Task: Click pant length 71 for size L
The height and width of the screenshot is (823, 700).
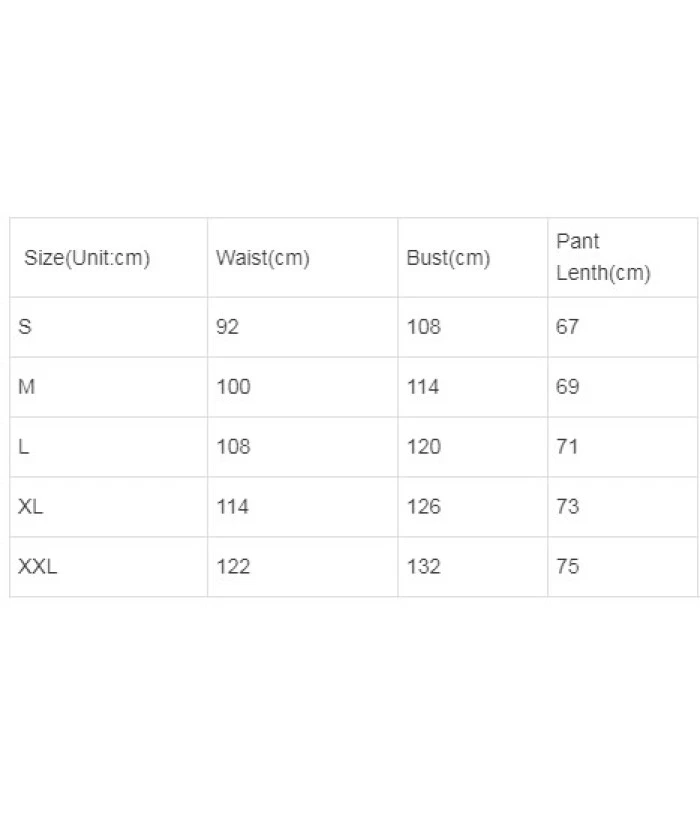Action: tap(567, 447)
